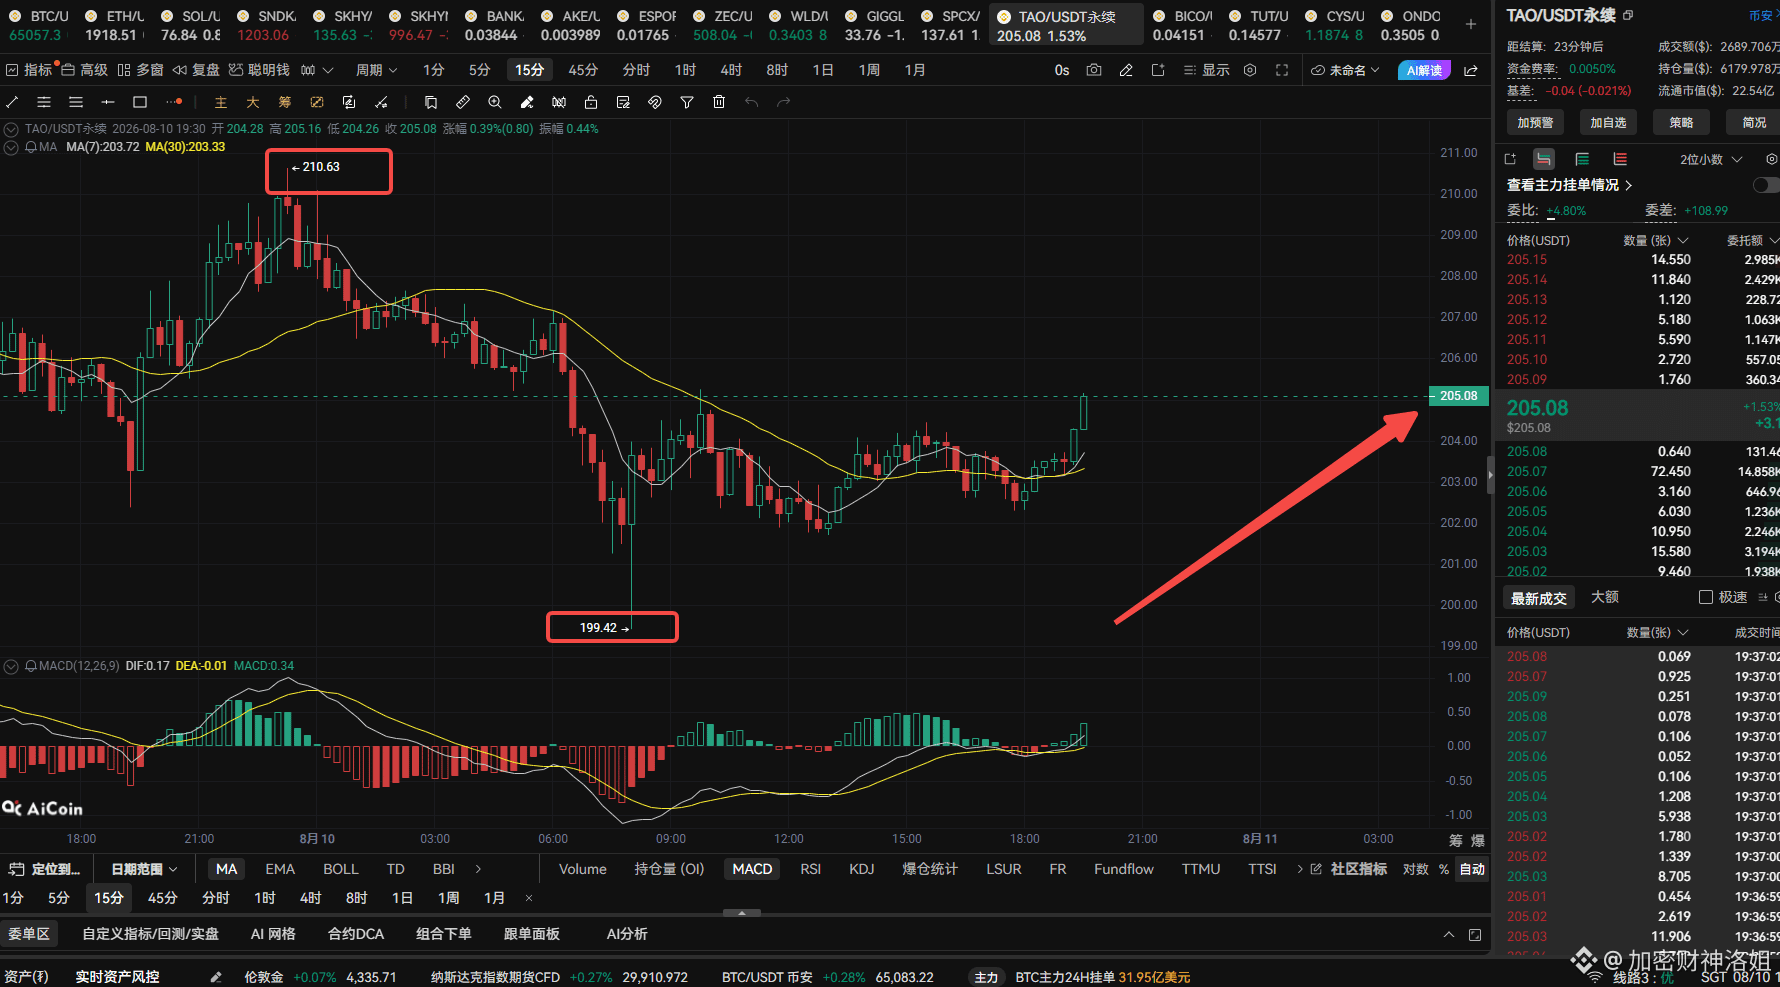Image resolution: width=1780 pixels, height=987 pixels.
Task: Collapse the bottom order panel
Action: tap(1448, 934)
